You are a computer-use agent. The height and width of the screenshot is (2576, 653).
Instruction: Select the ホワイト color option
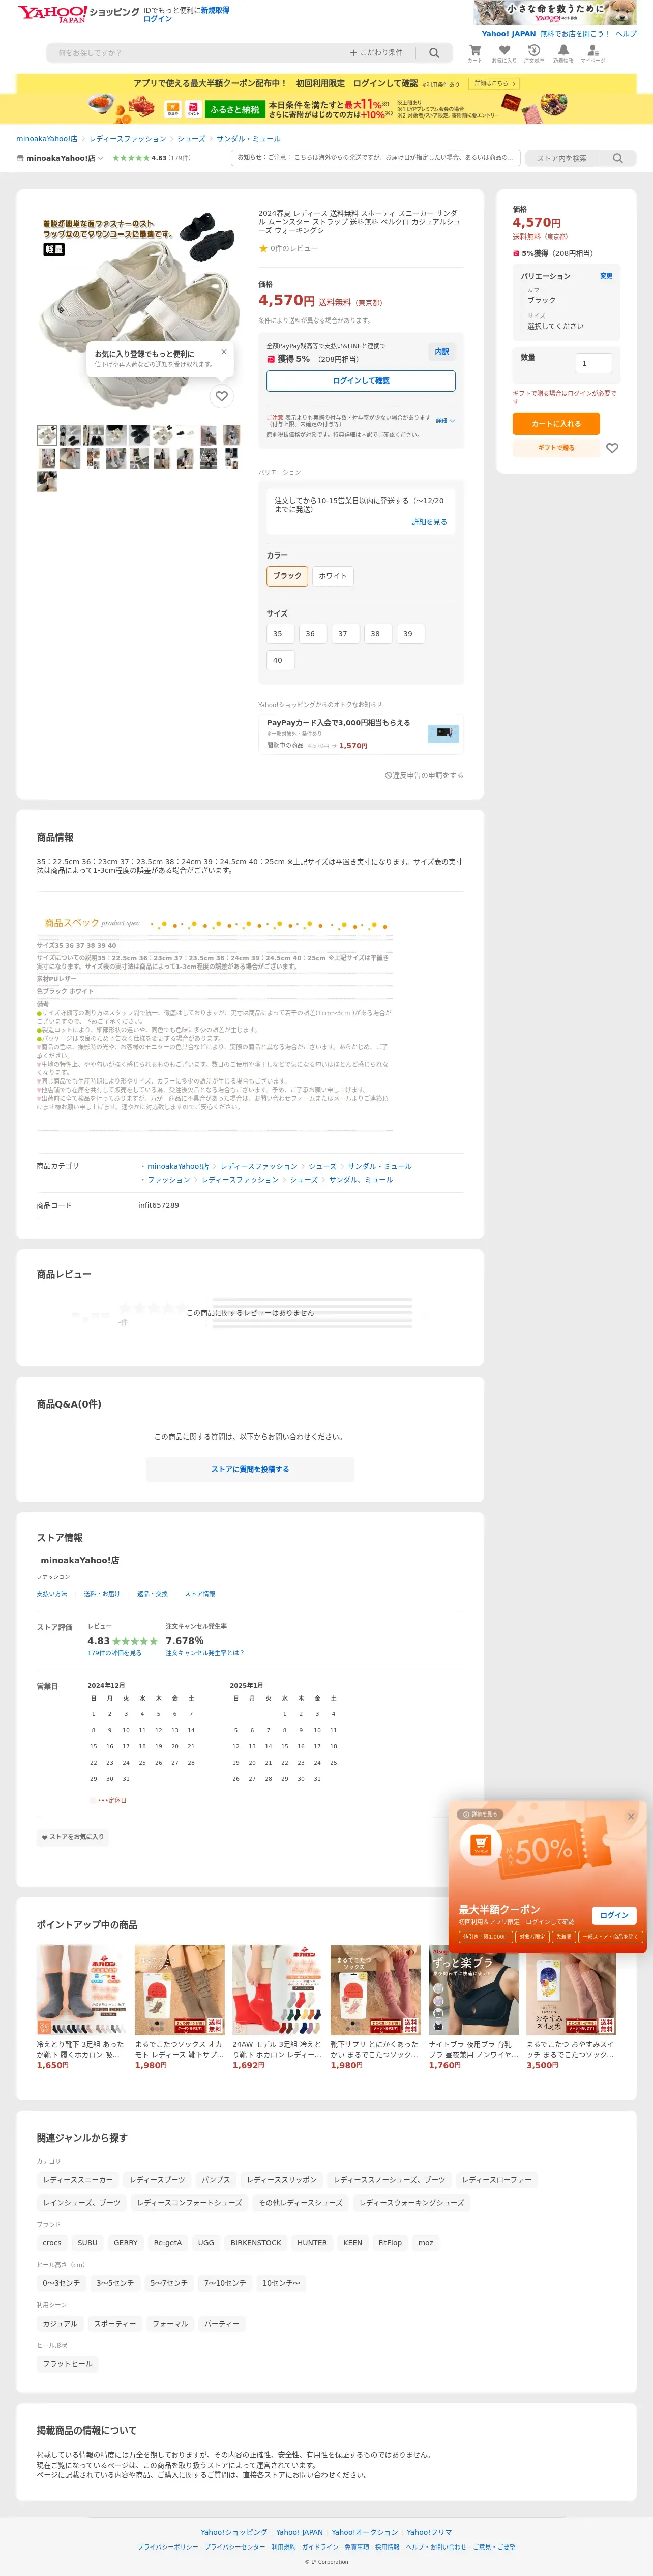point(332,576)
